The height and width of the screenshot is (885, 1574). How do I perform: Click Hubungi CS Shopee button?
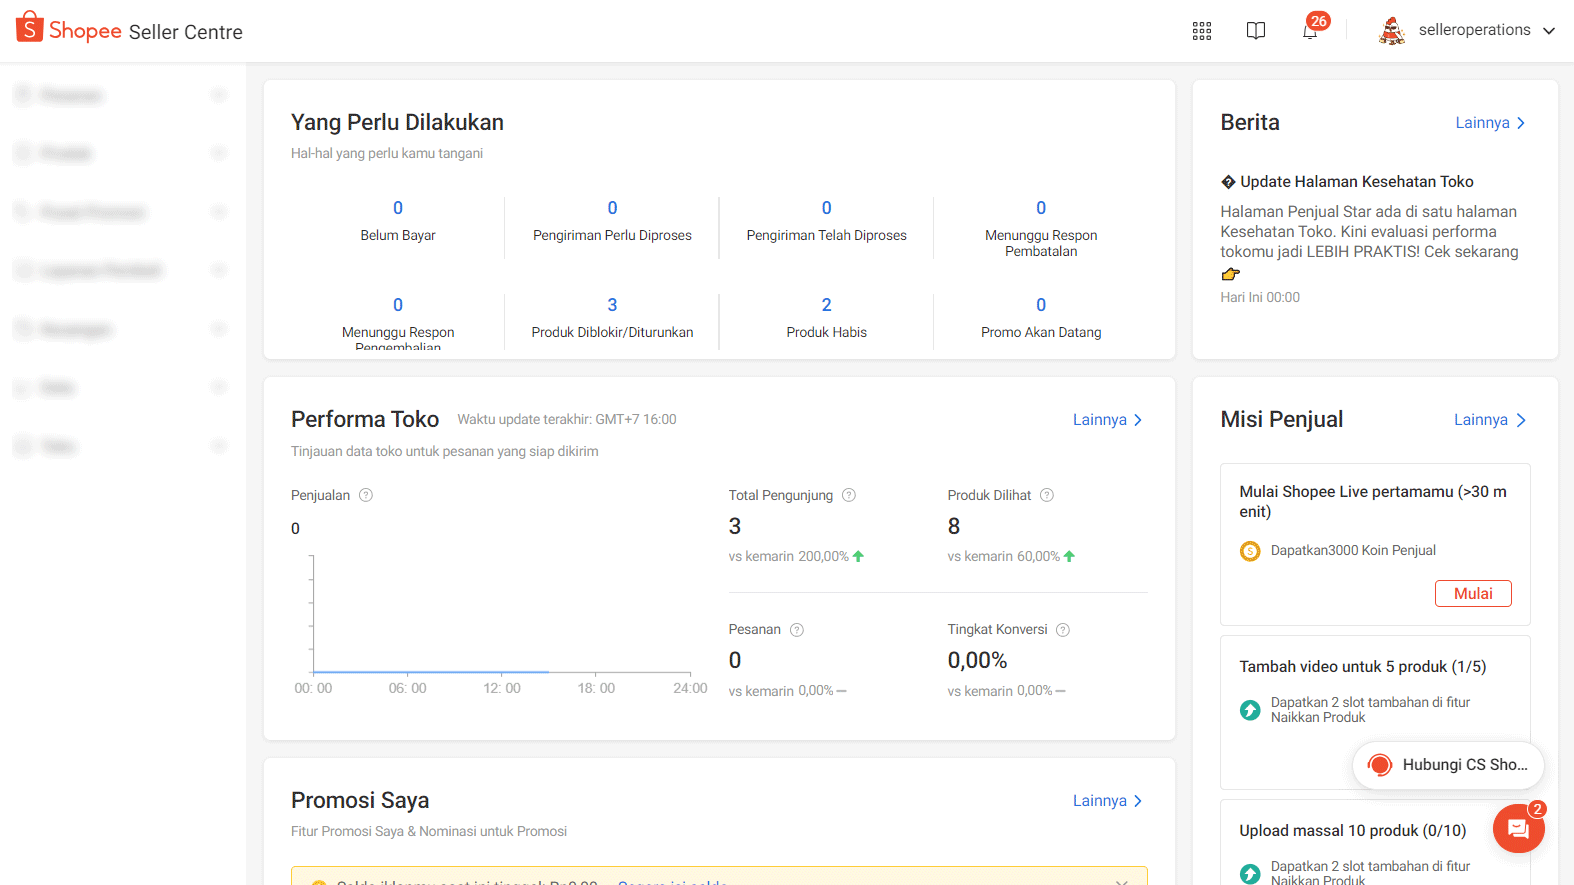click(1448, 765)
